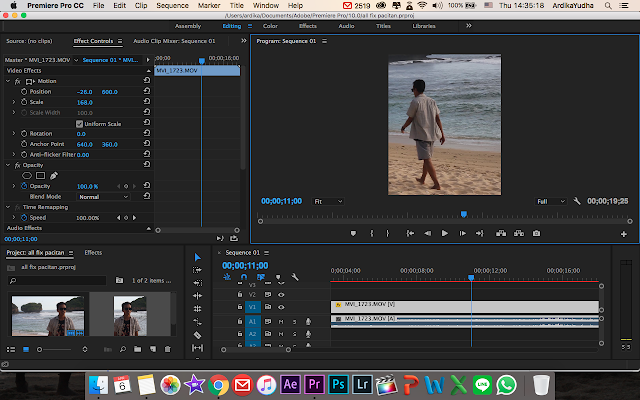The image size is (640, 400).
Task: Click the Add Marker button in Program monitor
Action: [353, 233]
